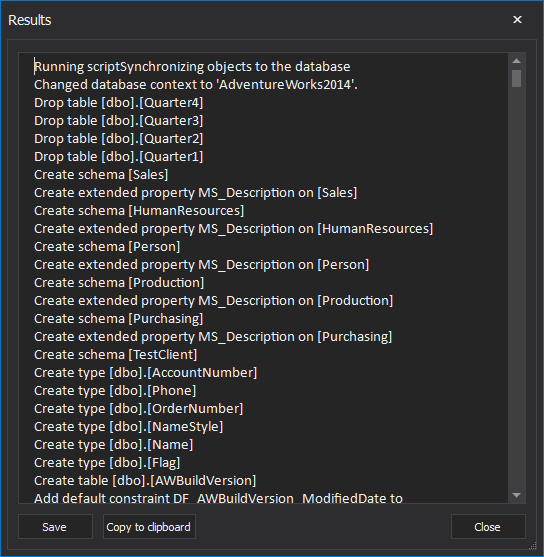Click the empty scrollbar track below the thumb
Screen dimensions: 544x557
[517, 284]
